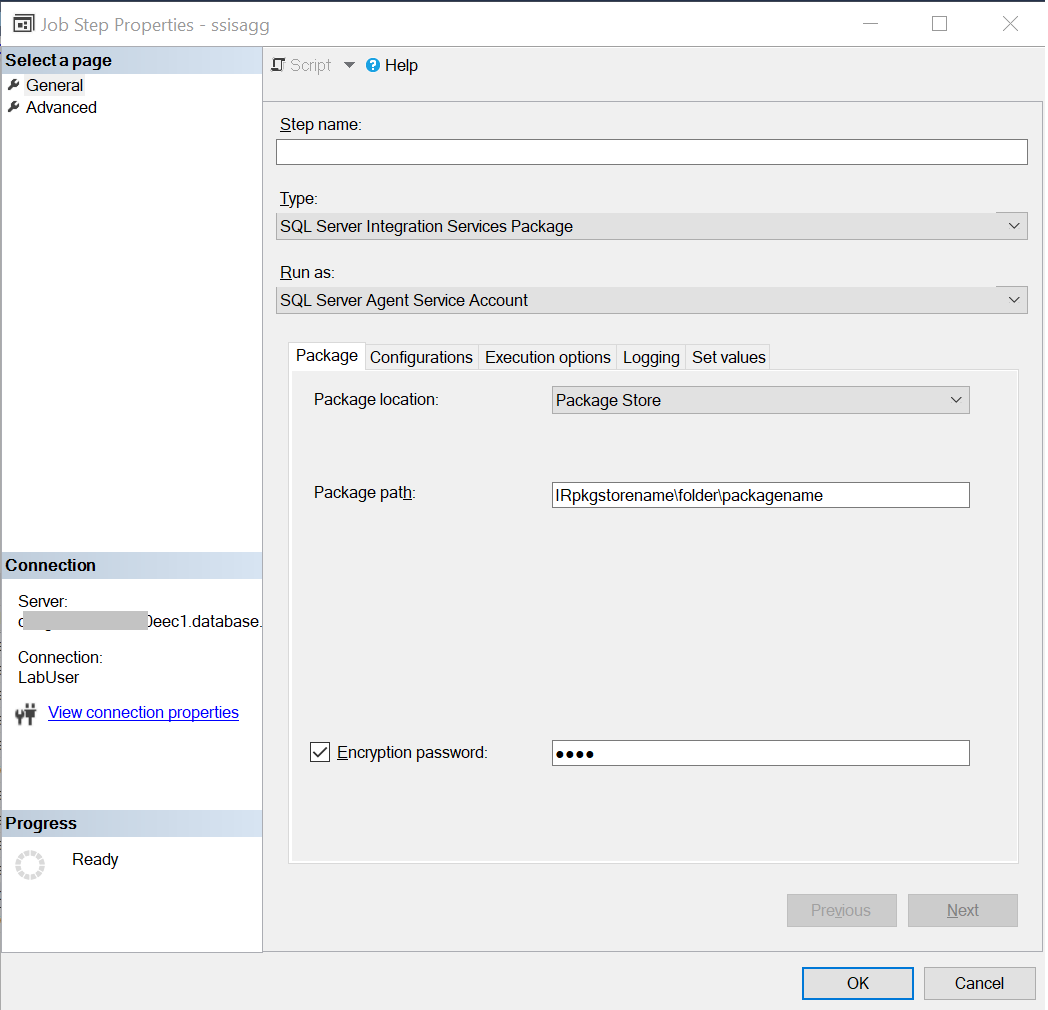Switch to the Configurations tab

coord(421,358)
